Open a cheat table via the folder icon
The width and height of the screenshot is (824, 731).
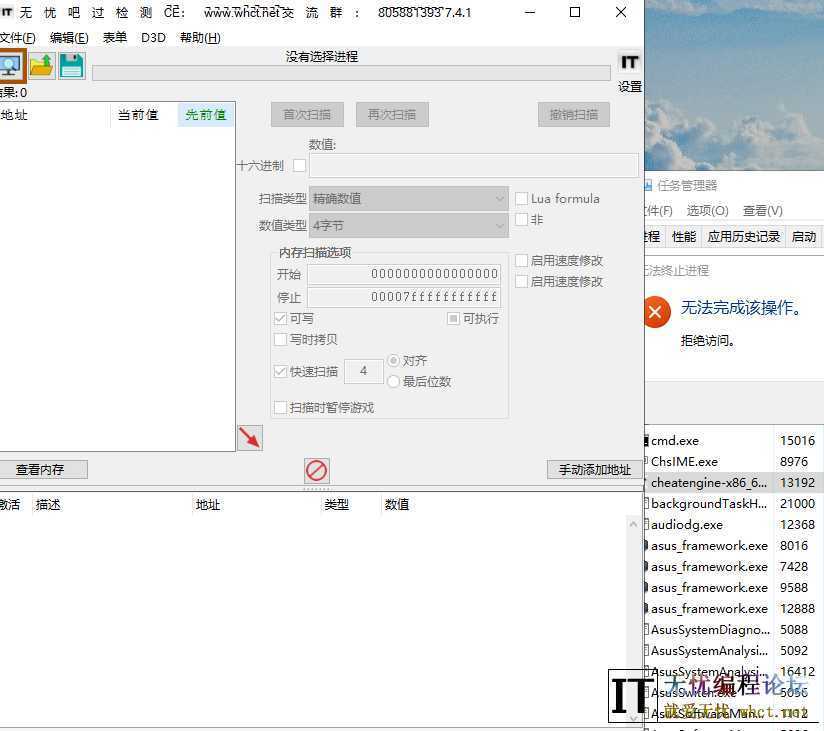(41, 65)
